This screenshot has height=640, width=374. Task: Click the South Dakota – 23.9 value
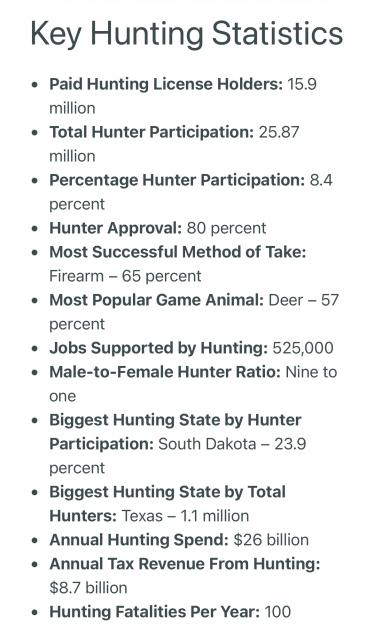[x=232, y=444]
